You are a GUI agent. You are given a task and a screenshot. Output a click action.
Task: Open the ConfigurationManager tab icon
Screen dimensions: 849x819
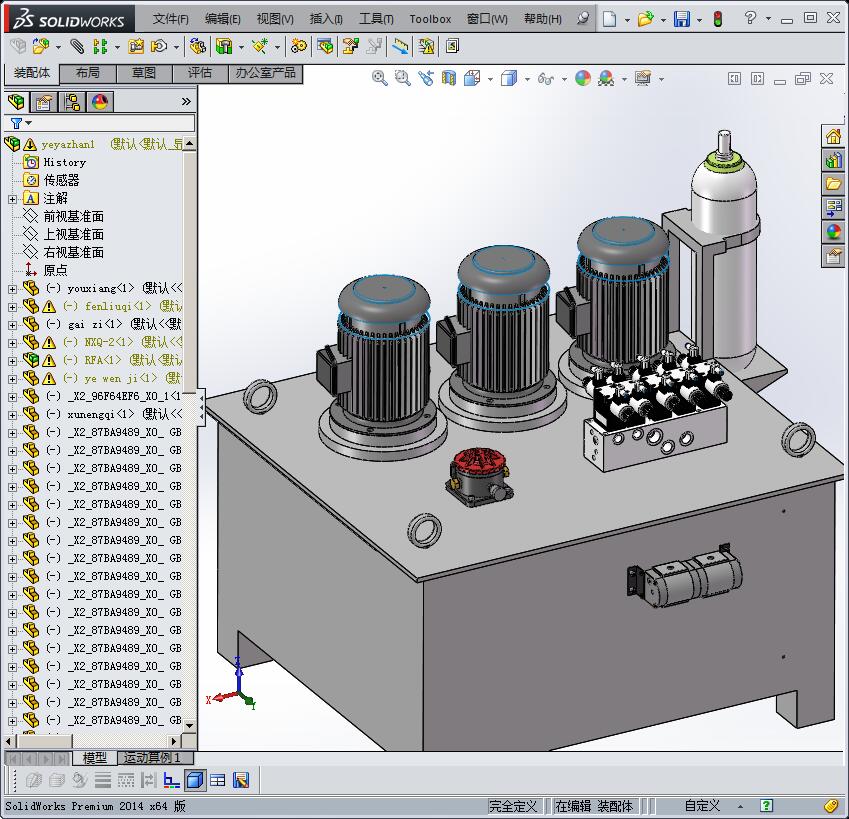72,102
